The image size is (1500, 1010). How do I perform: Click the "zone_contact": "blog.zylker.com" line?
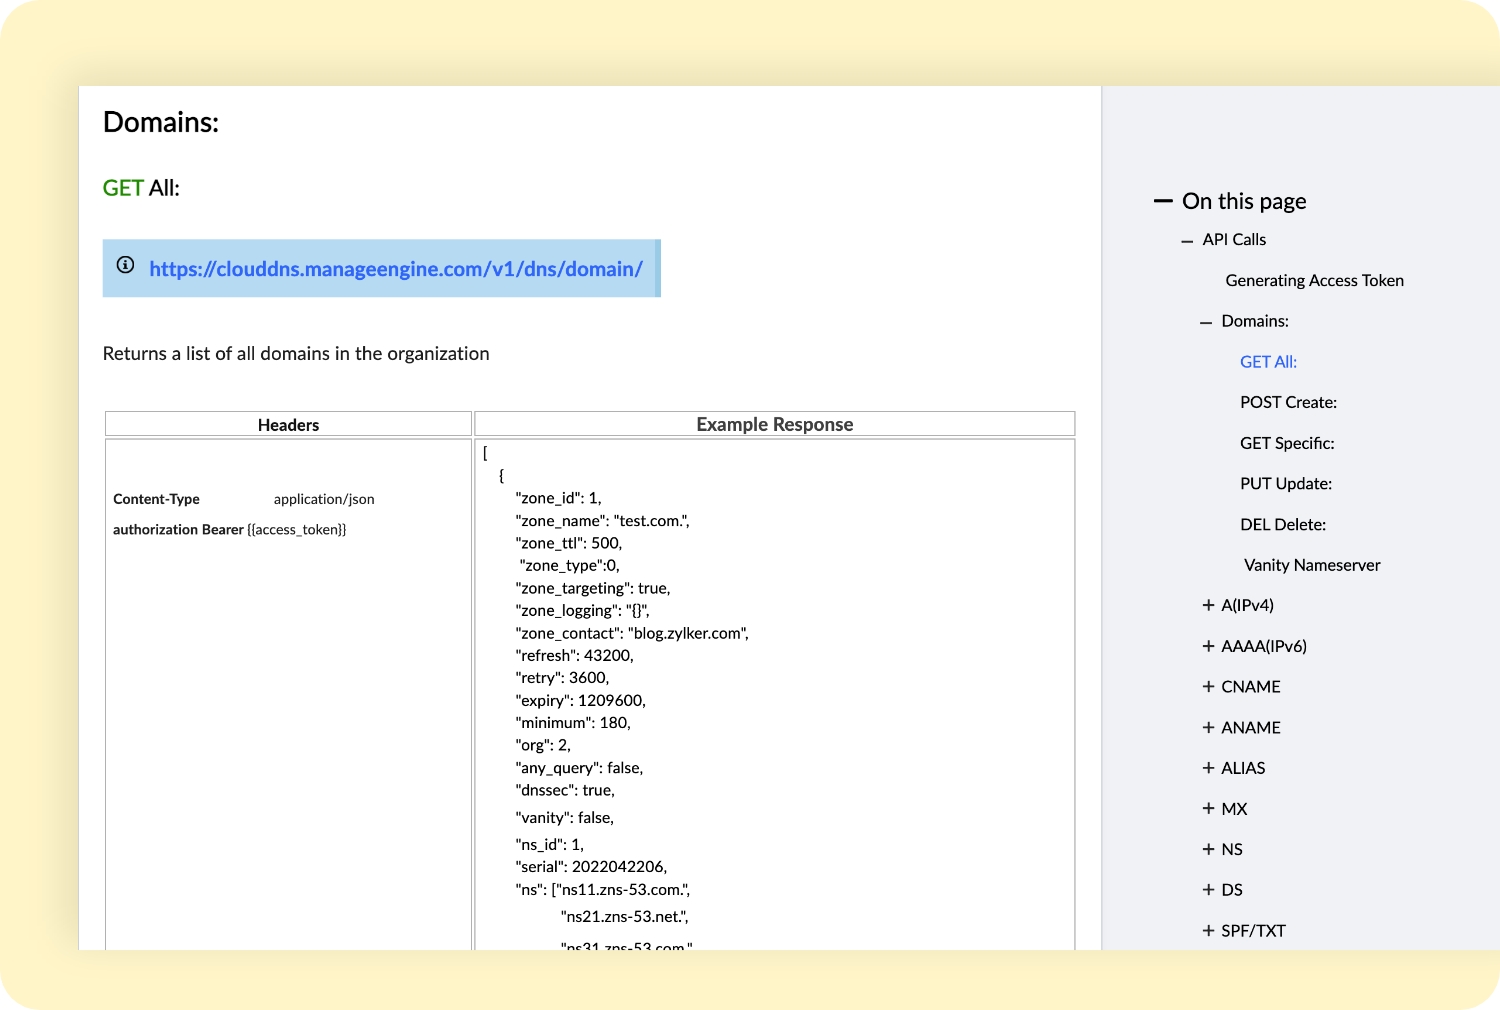[632, 633]
